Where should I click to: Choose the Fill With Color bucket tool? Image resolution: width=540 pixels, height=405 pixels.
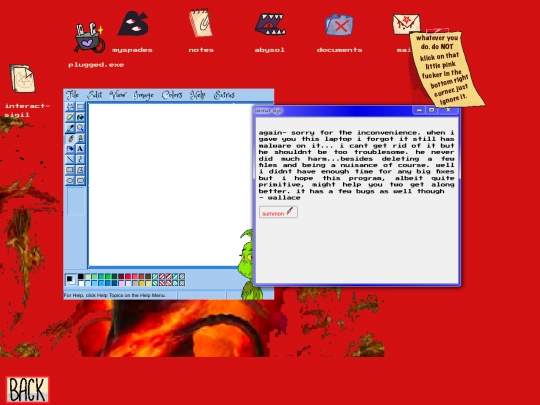pos(81,117)
